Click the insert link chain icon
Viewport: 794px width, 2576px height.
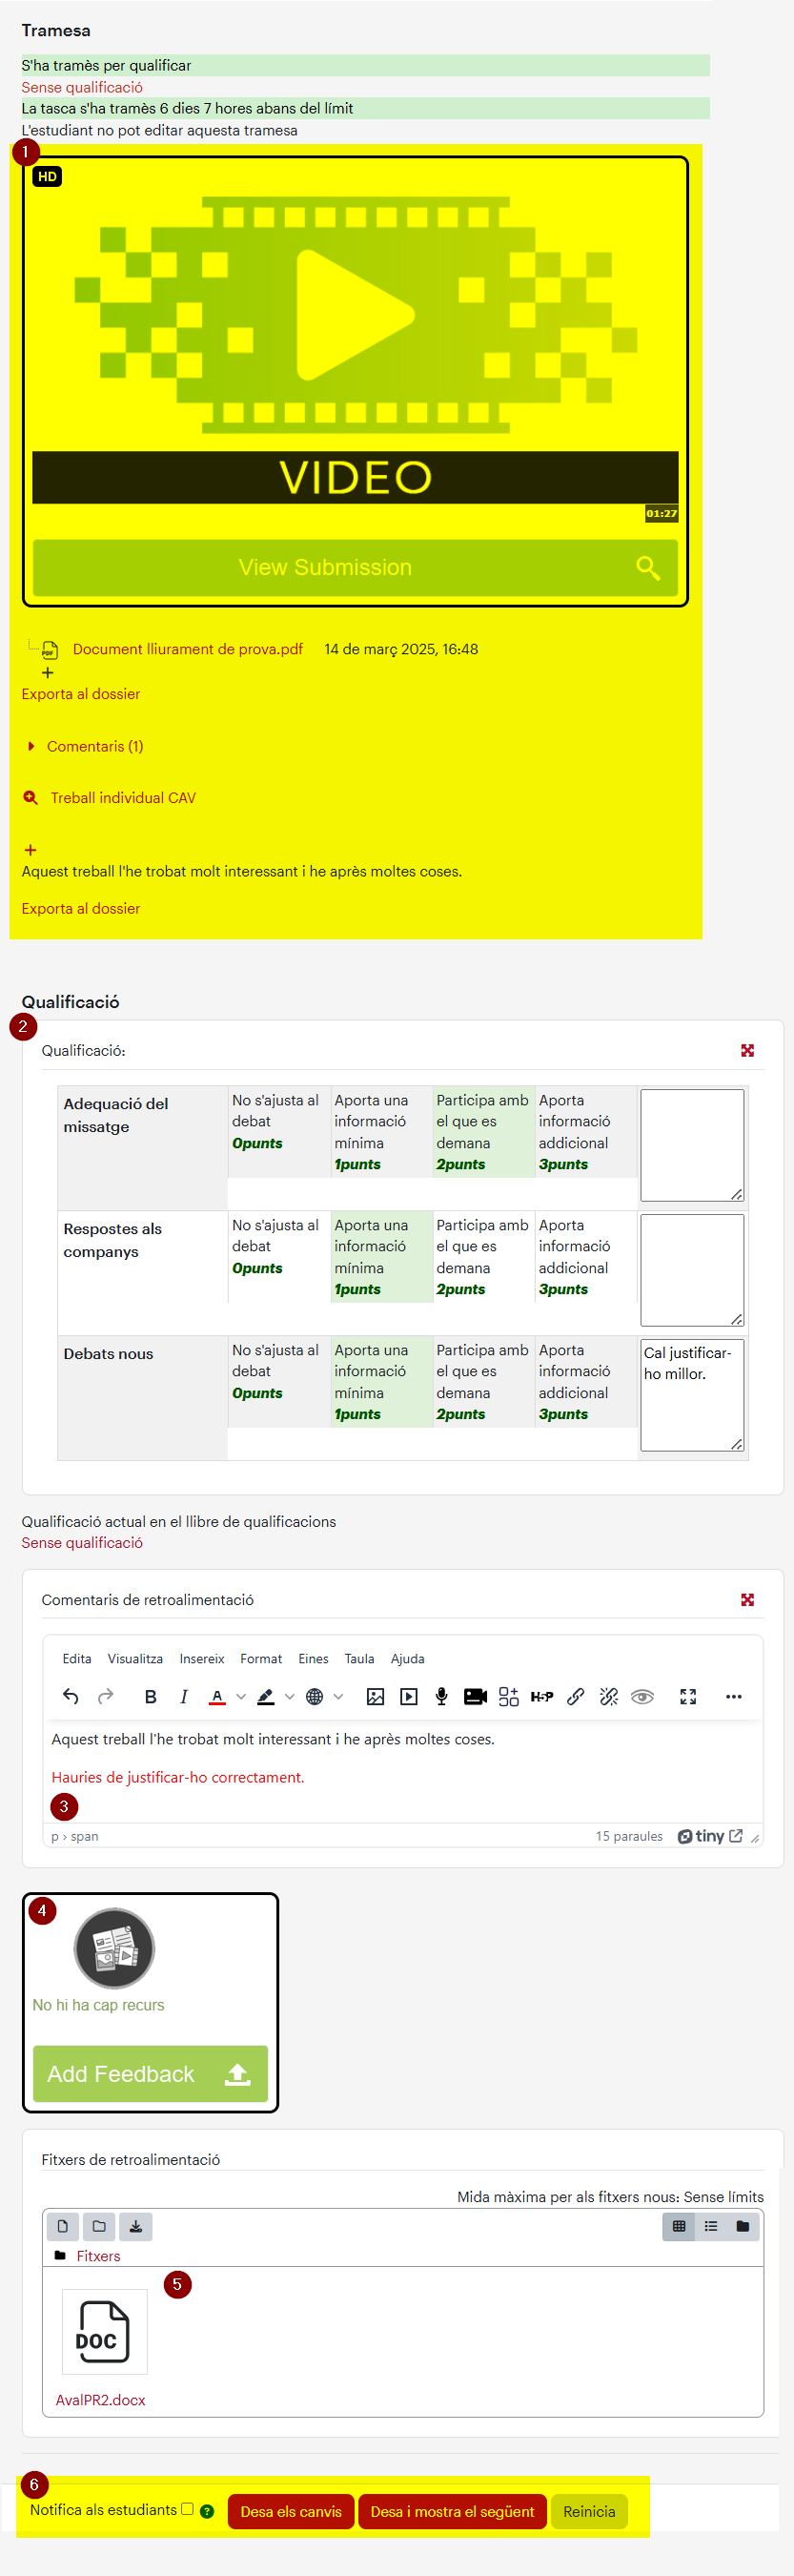pos(576,1696)
